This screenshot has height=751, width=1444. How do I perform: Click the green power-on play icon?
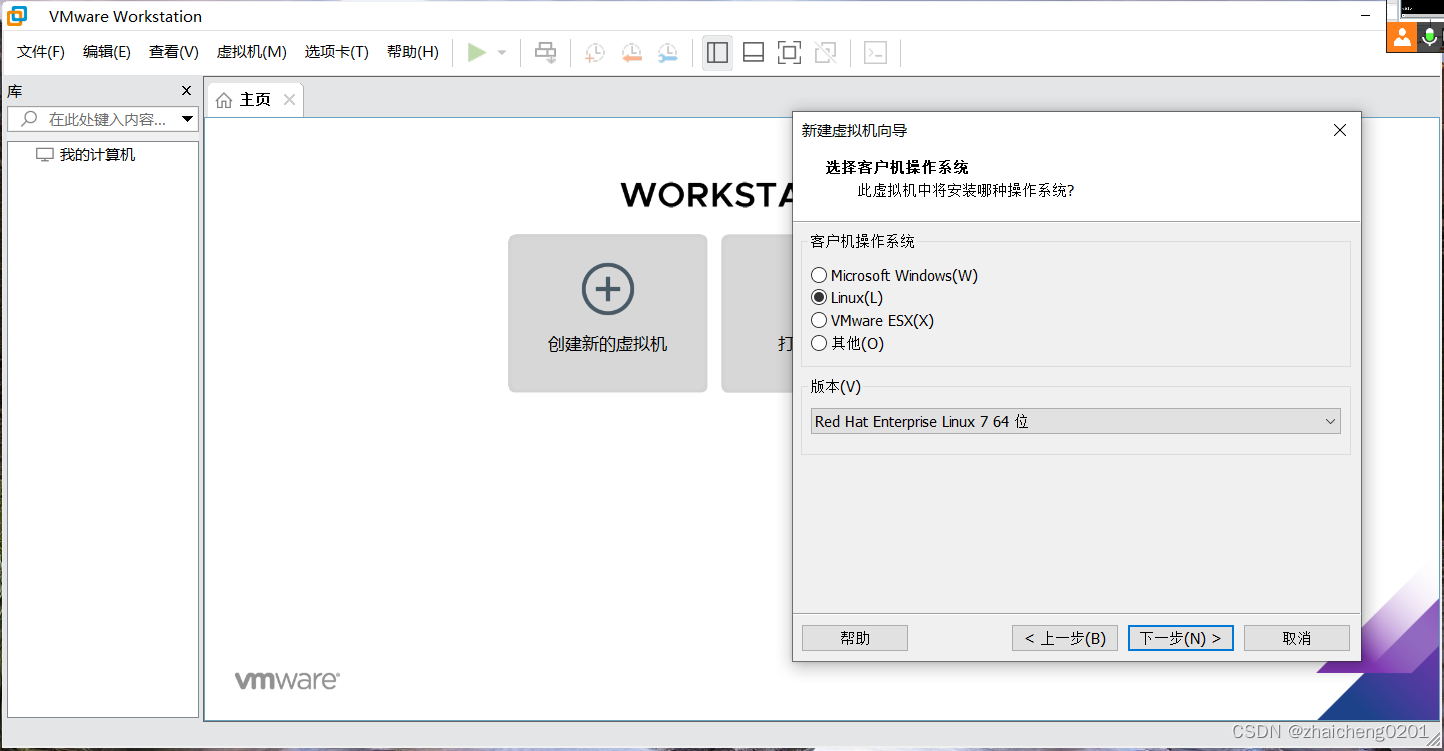point(477,52)
